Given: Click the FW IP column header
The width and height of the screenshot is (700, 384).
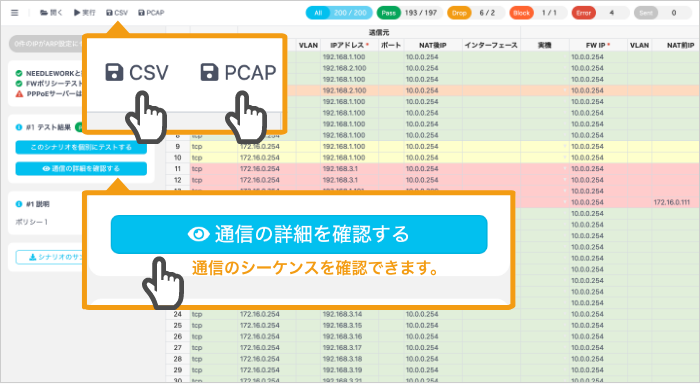Looking at the screenshot, I should (598, 46).
